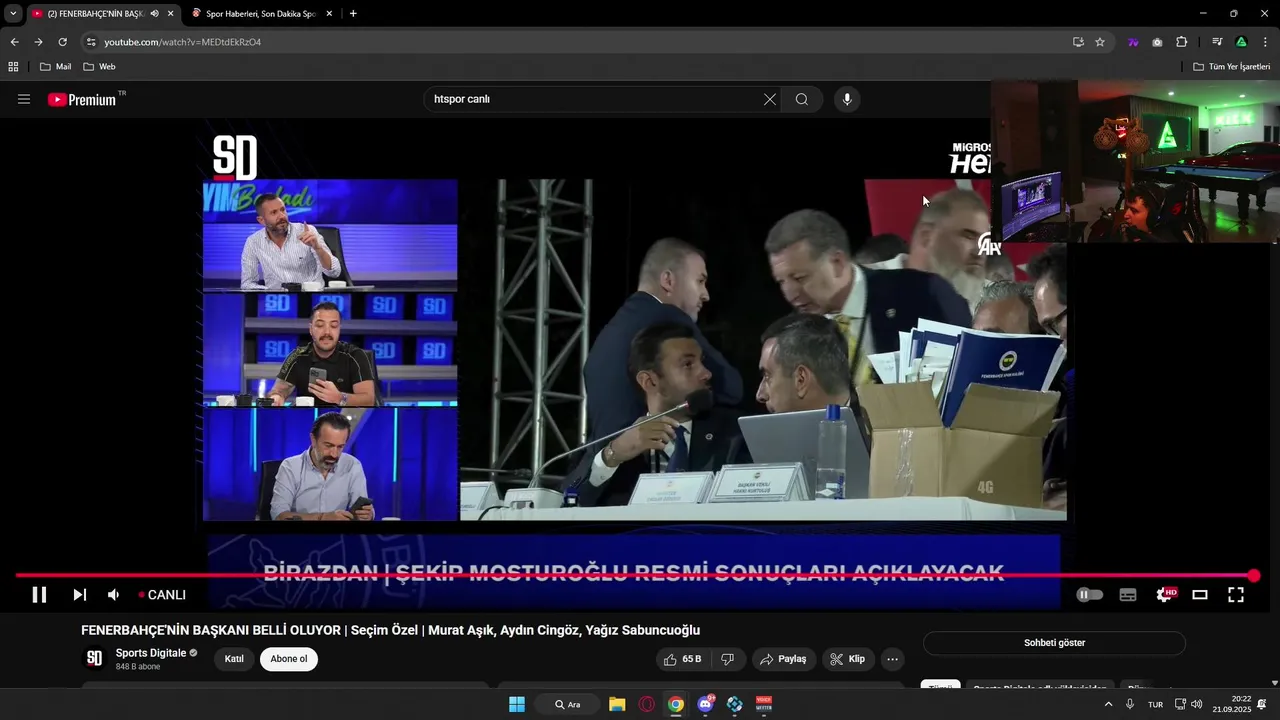
Task: Mute the video player volume
Action: pos(114,595)
